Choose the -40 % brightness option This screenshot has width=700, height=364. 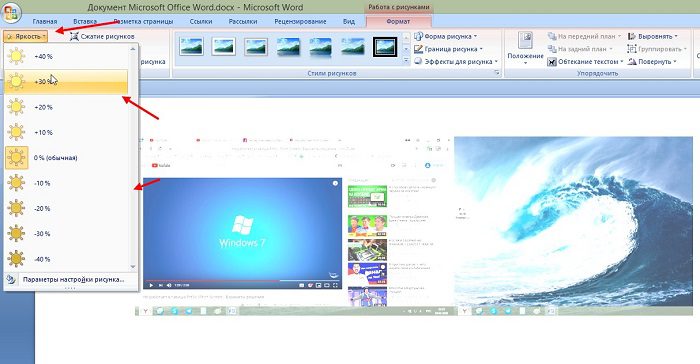tap(66, 259)
